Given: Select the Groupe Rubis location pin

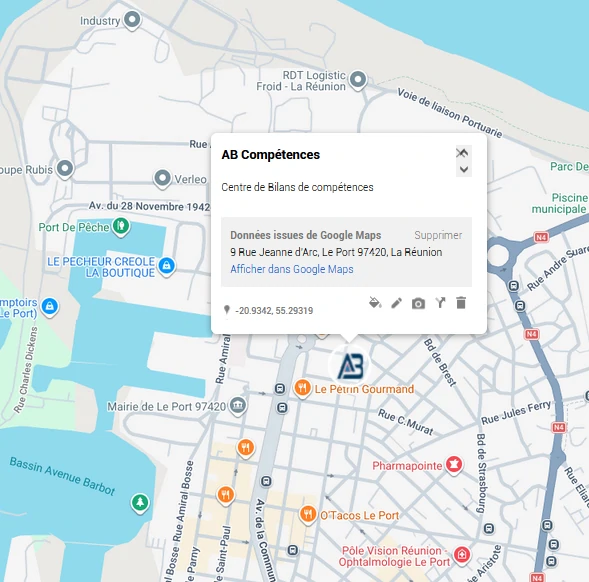Looking at the screenshot, I should (65, 169).
